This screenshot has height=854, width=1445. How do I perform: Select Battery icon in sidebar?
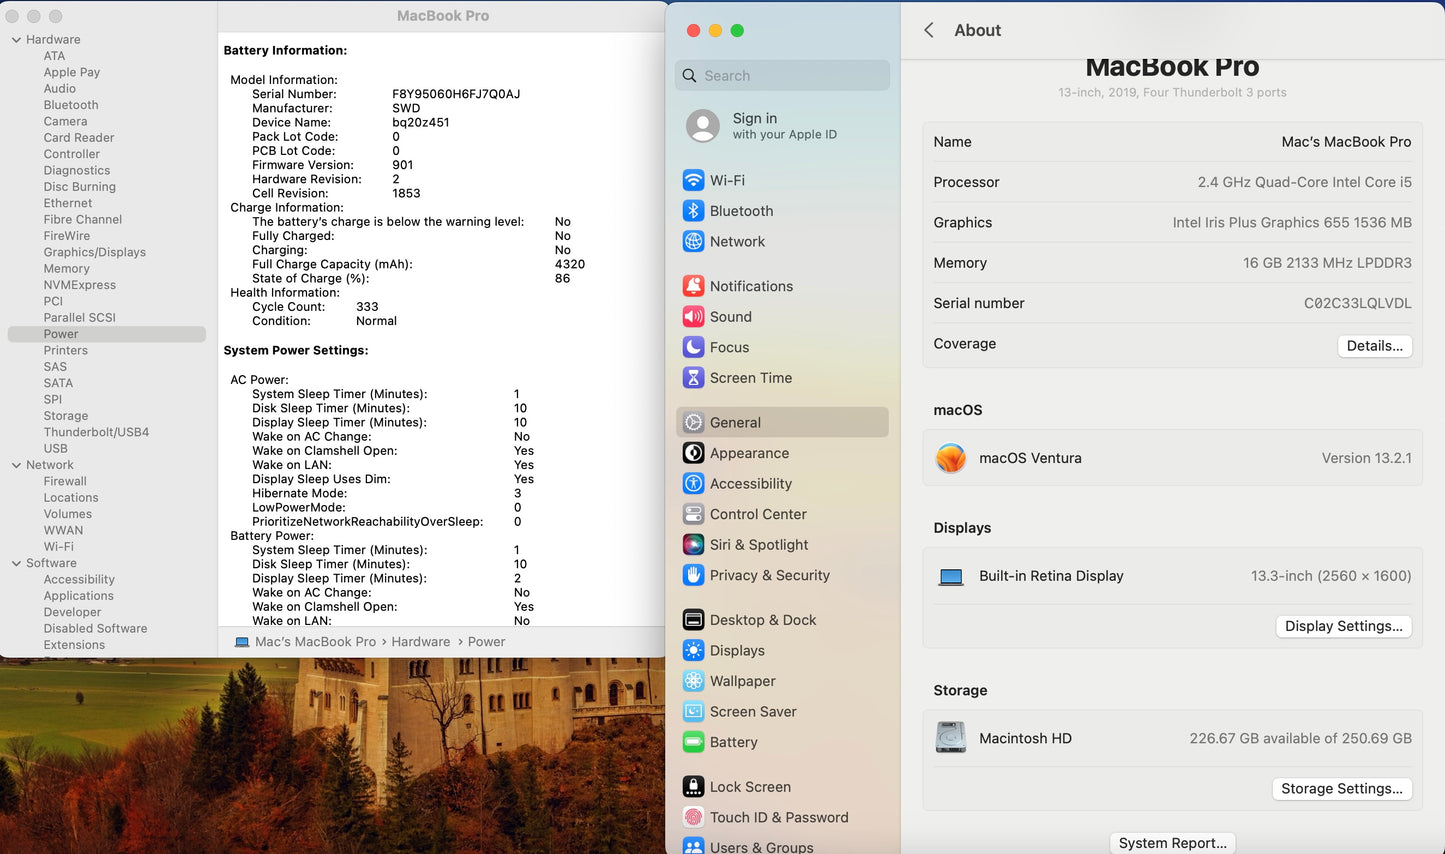click(x=693, y=742)
